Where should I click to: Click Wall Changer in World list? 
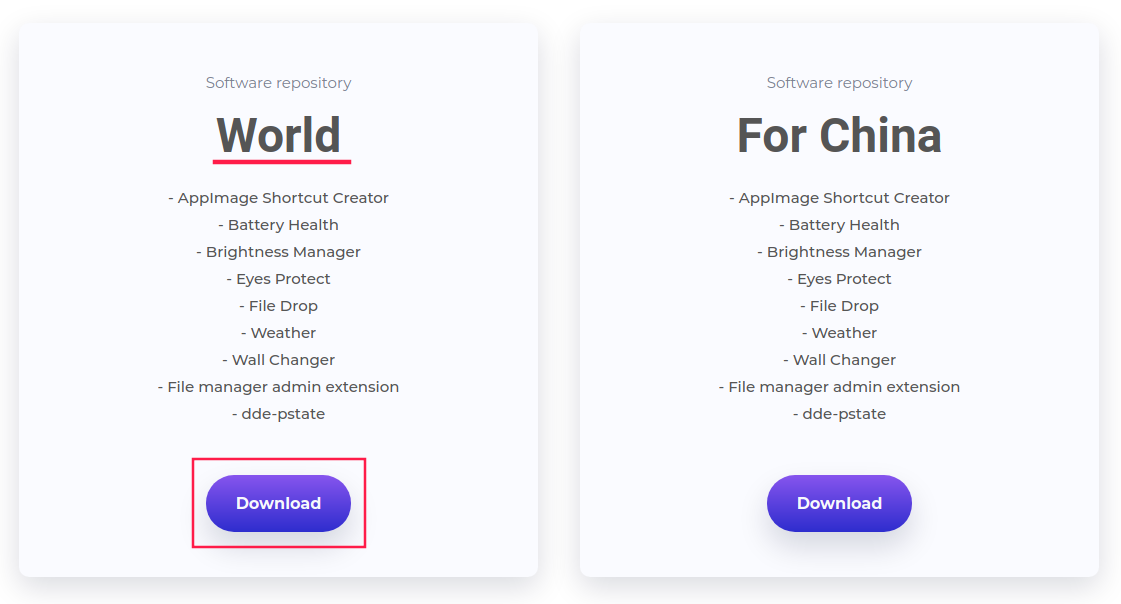pos(279,360)
